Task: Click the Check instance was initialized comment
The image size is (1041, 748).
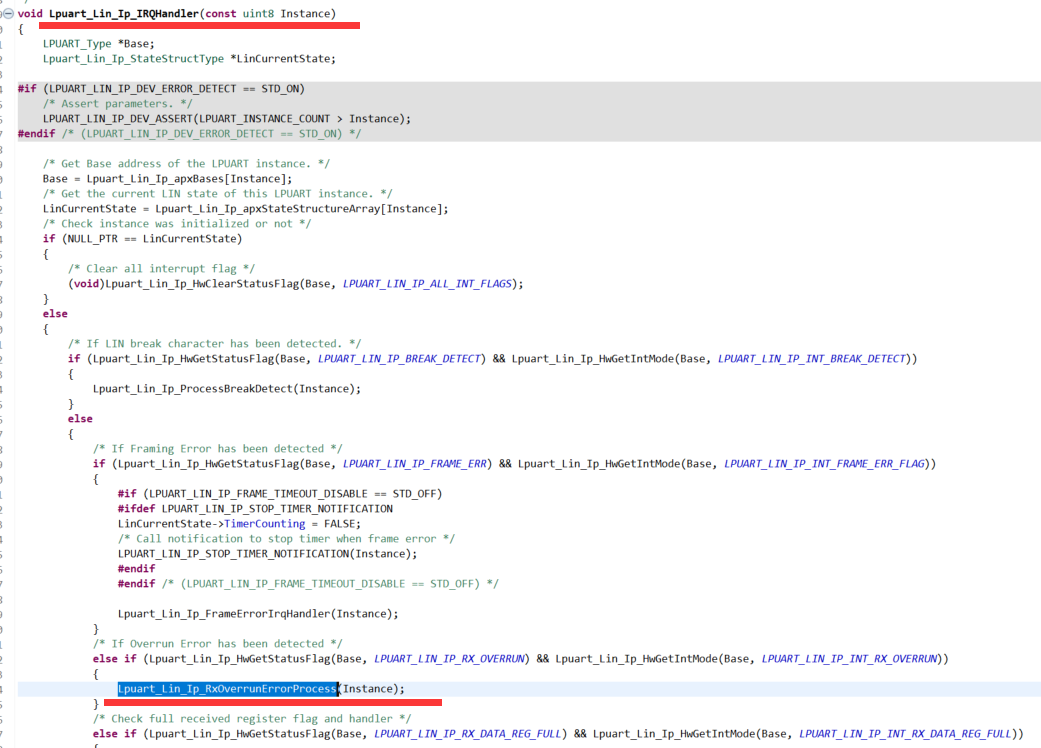Action: (177, 224)
